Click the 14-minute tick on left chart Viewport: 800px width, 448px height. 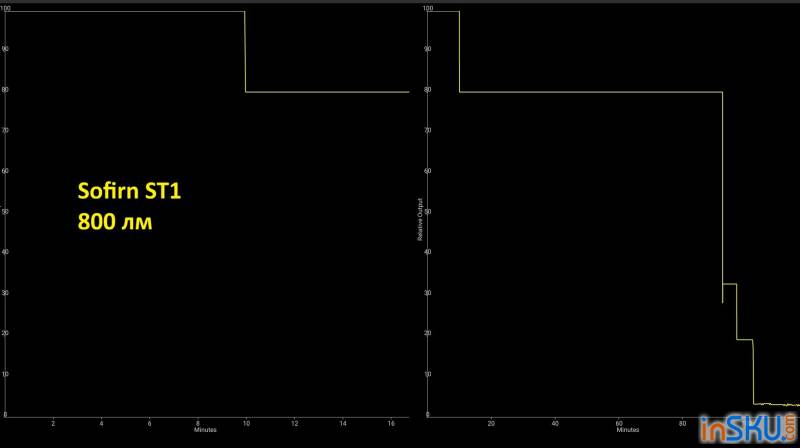click(342, 423)
